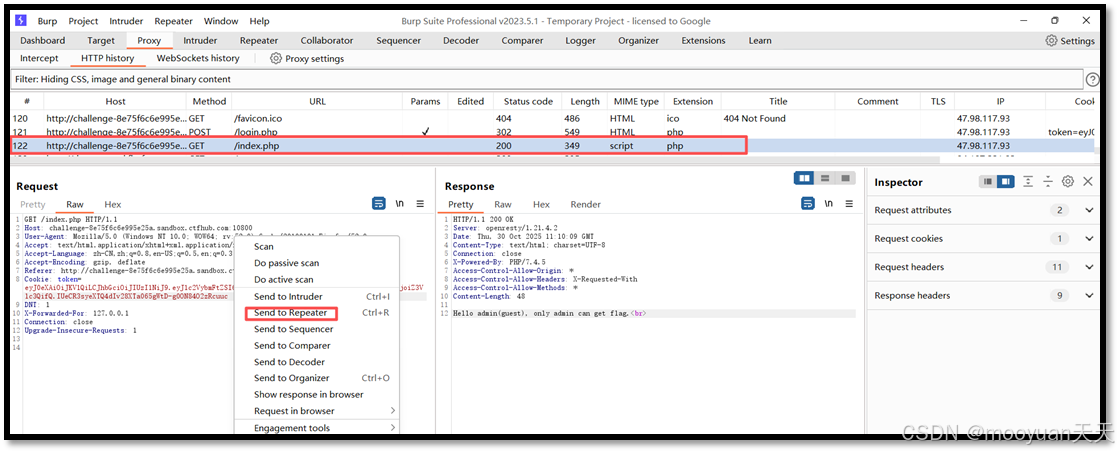Select side-by-side request/response layout
1119x453 pixels.
(805, 178)
